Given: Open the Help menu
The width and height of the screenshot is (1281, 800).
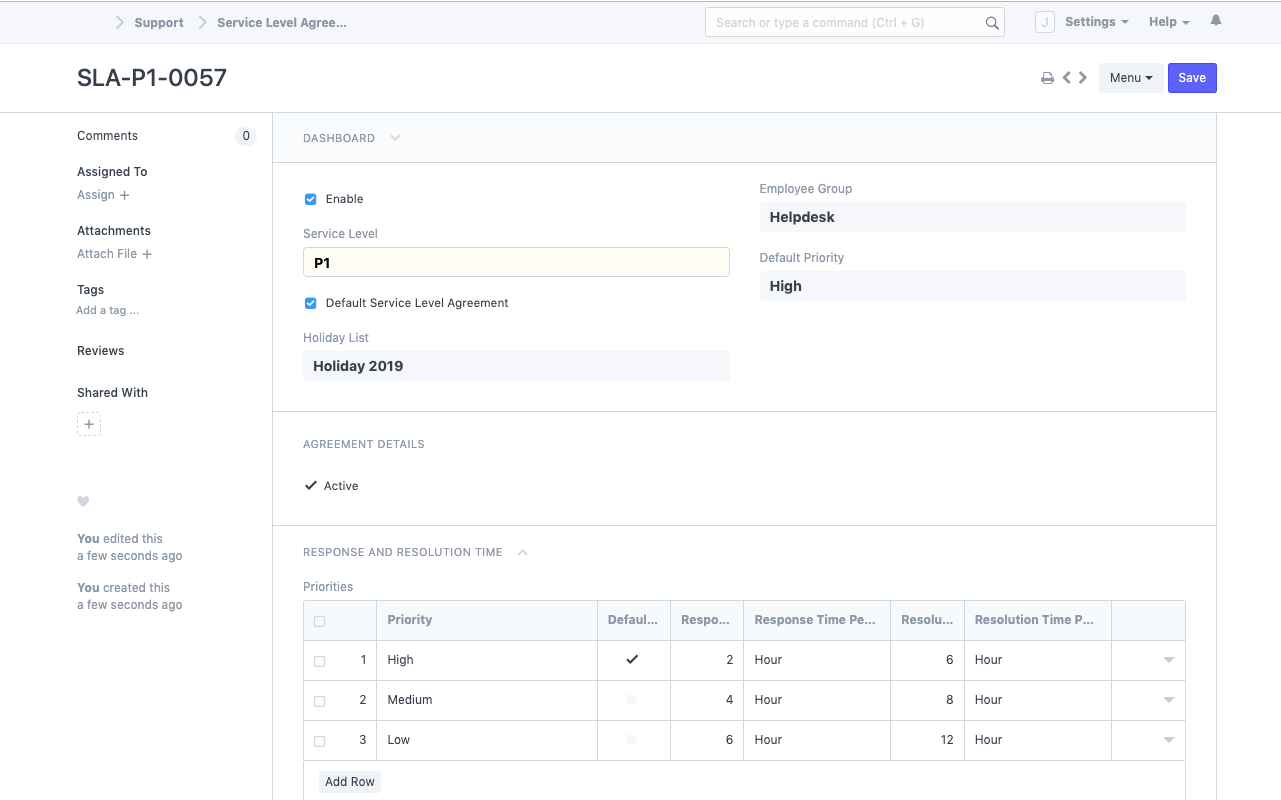Looking at the screenshot, I should [1168, 22].
